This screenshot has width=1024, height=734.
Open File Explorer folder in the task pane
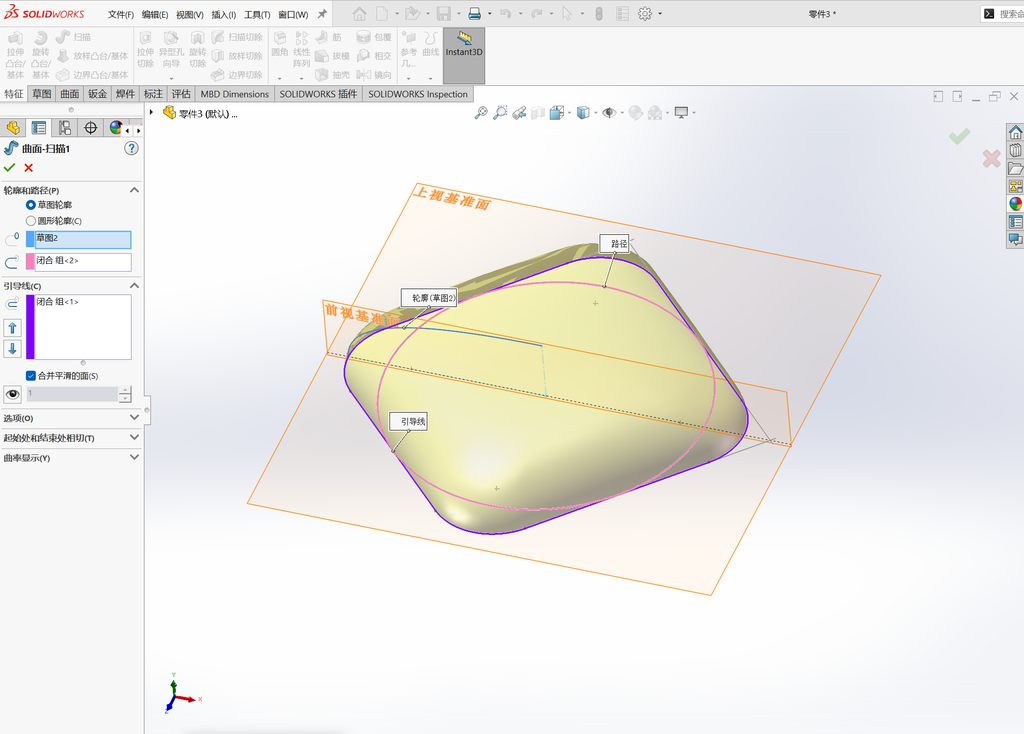[1015, 168]
